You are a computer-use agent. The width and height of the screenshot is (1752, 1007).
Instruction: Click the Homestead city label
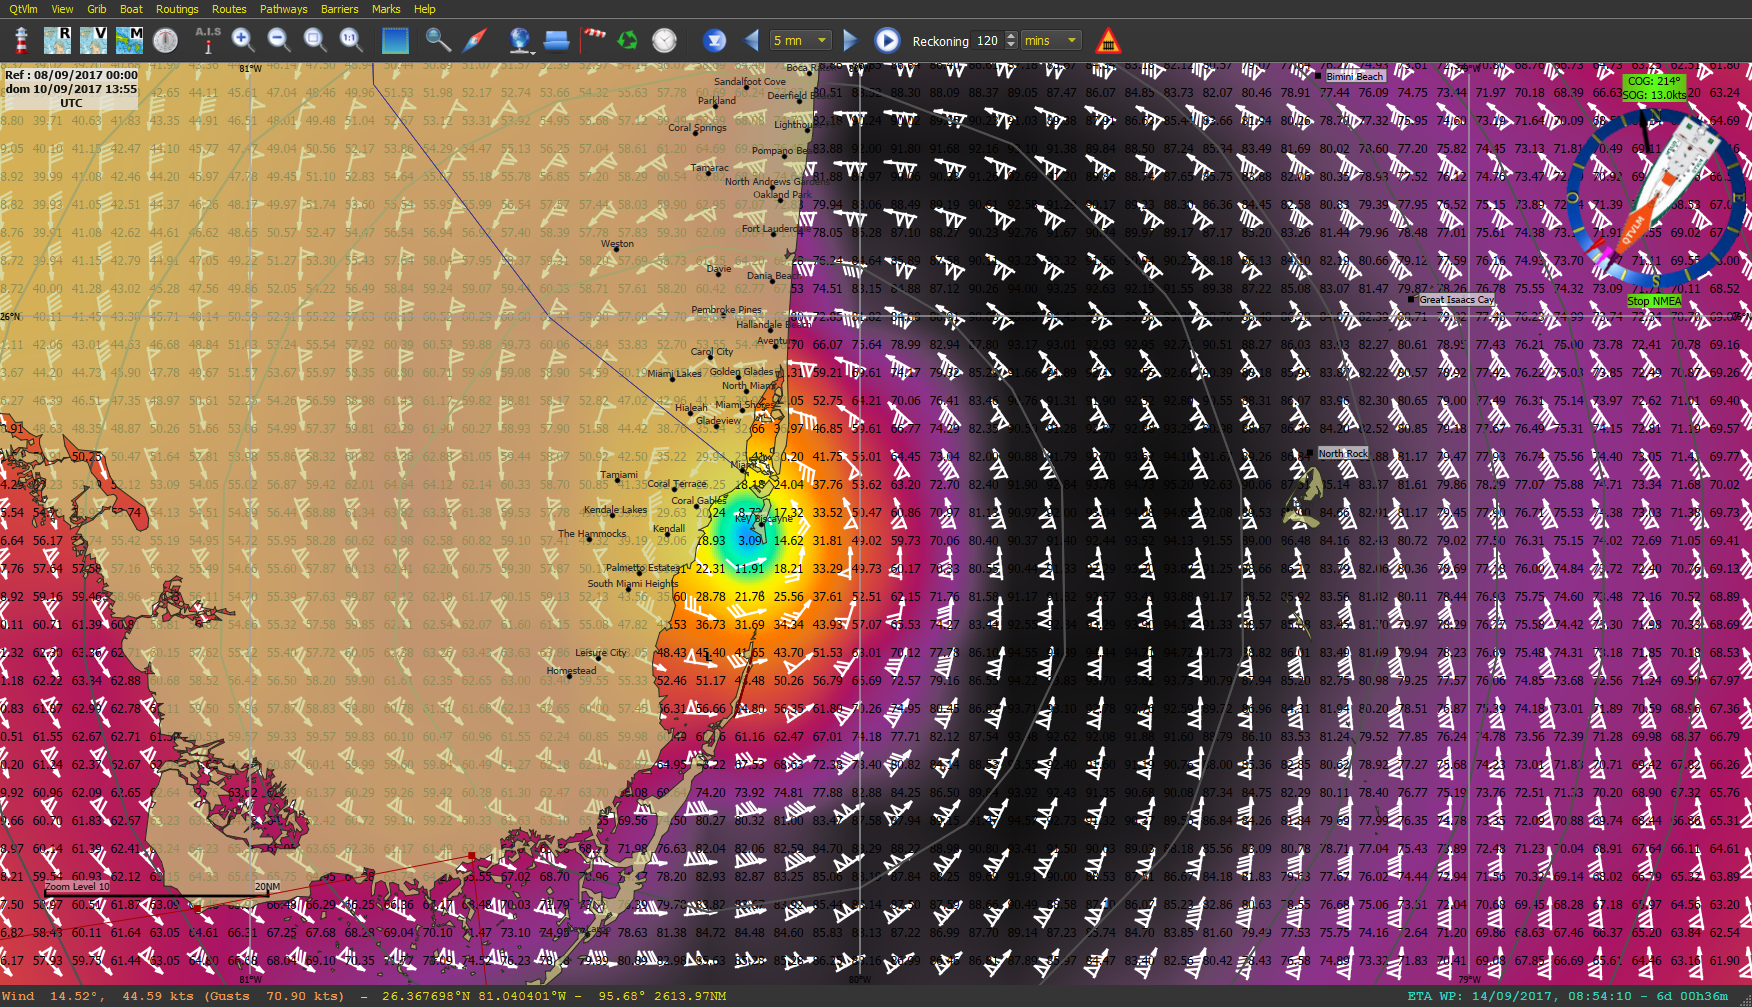(x=571, y=670)
